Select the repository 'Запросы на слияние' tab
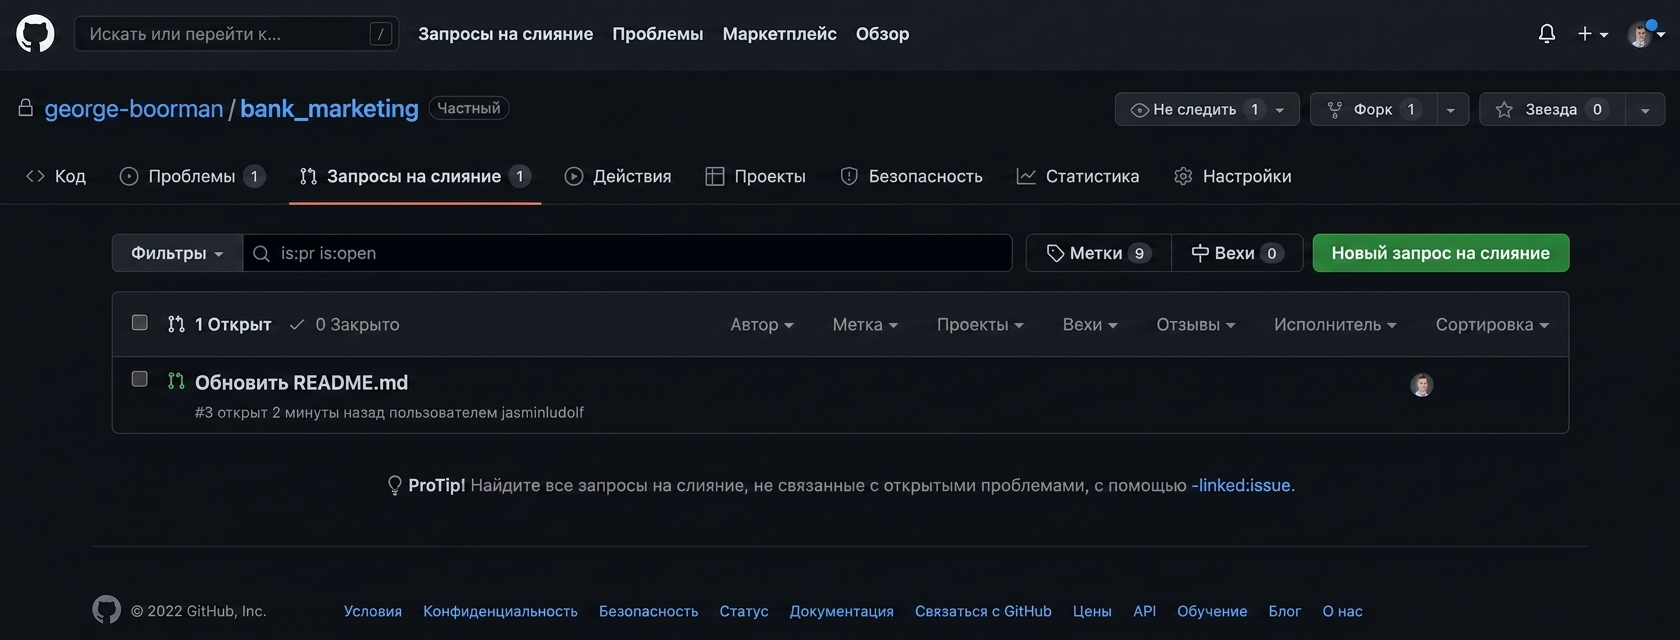This screenshot has width=1680, height=640. point(415,176)
